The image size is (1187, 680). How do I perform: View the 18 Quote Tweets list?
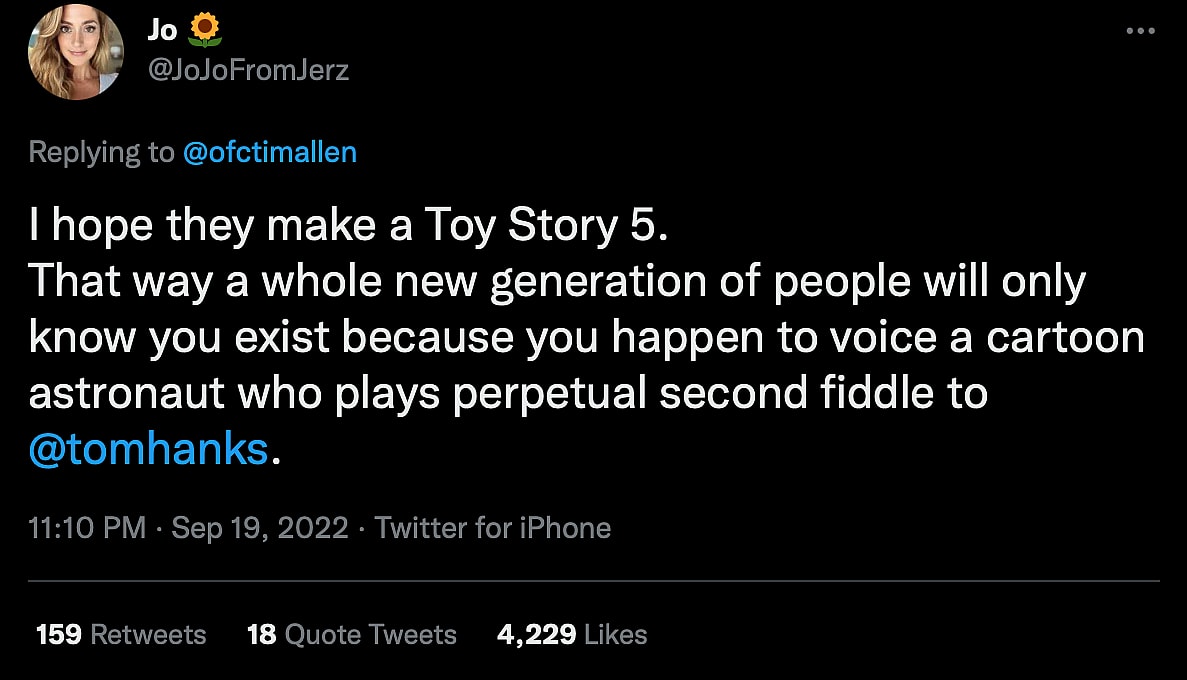pos(352,634)
